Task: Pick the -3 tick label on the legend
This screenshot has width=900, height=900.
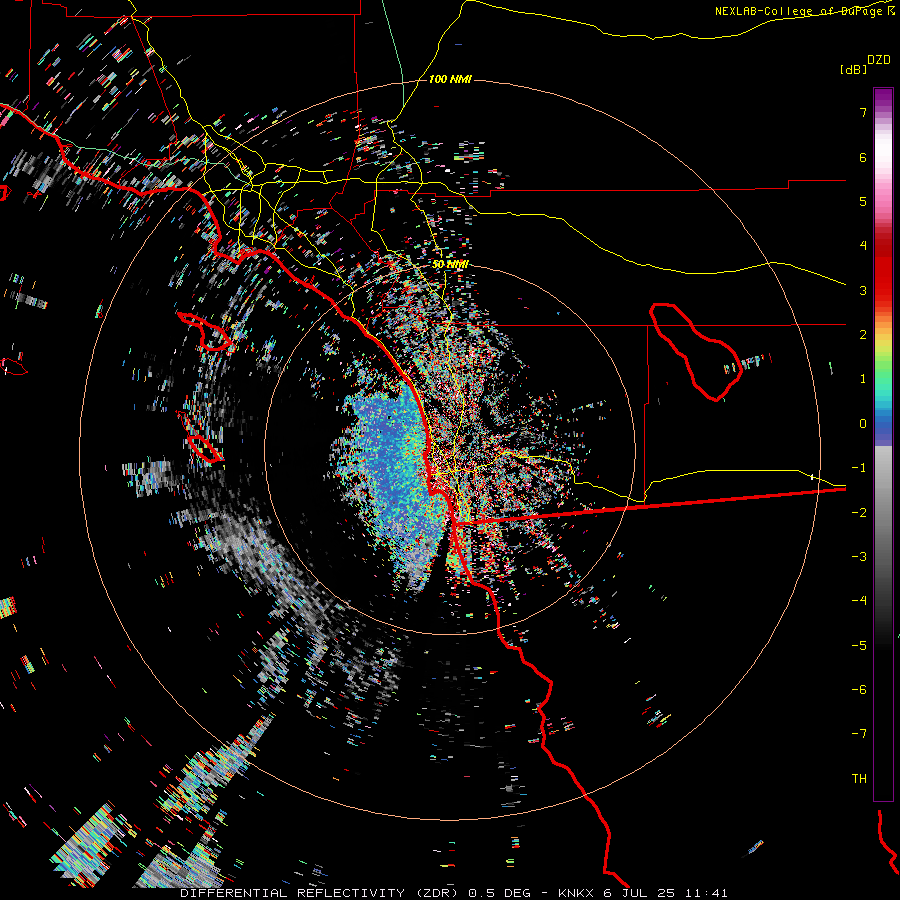Action: (x=859, y=557)
